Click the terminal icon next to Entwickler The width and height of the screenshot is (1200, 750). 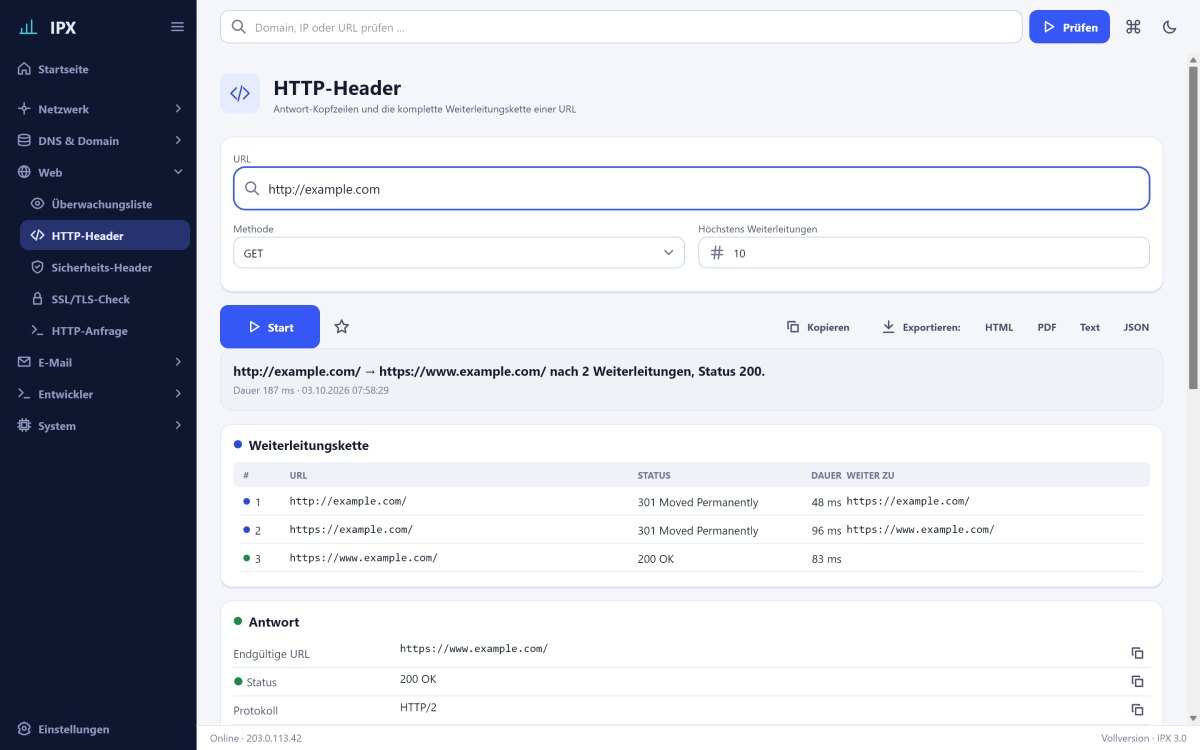[24, 394]
